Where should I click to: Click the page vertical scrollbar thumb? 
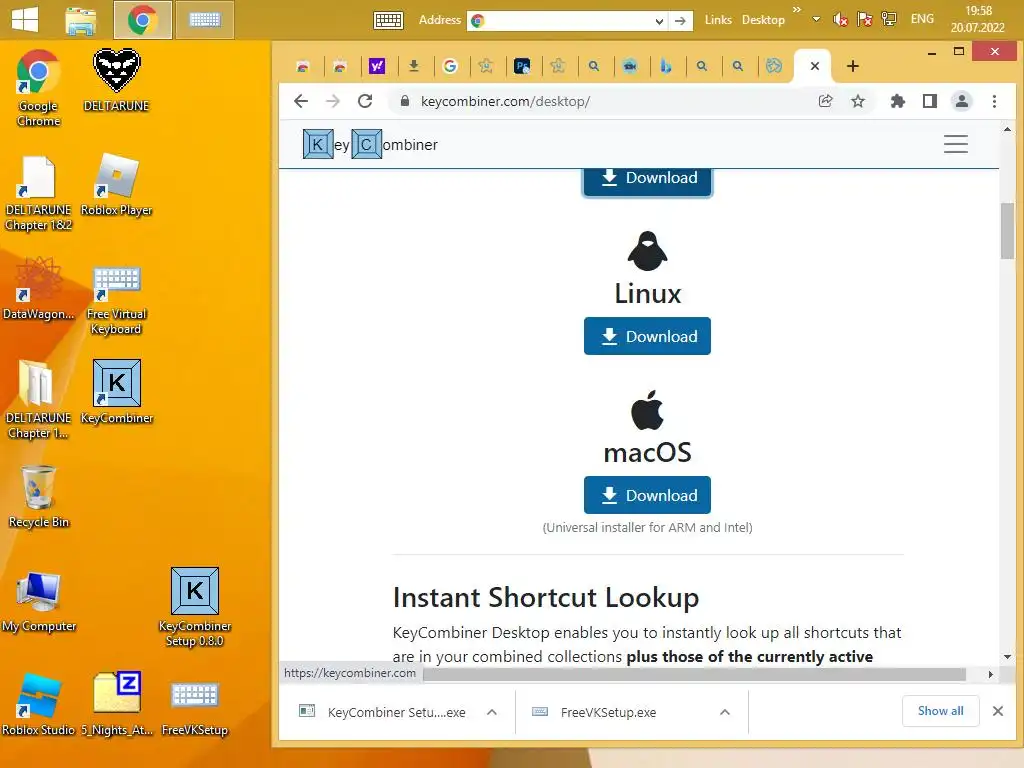1008,231
